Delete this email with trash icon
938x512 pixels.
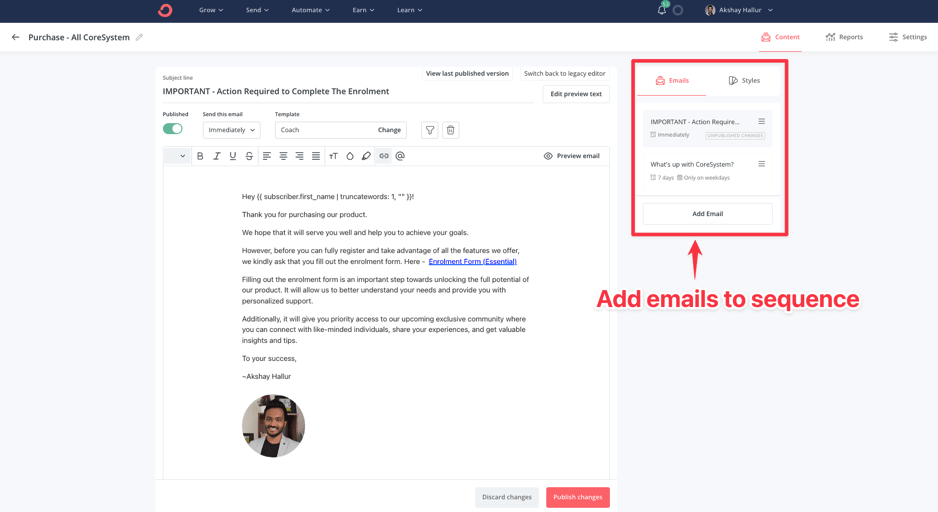pyautogui.click(x=450, y=130)
